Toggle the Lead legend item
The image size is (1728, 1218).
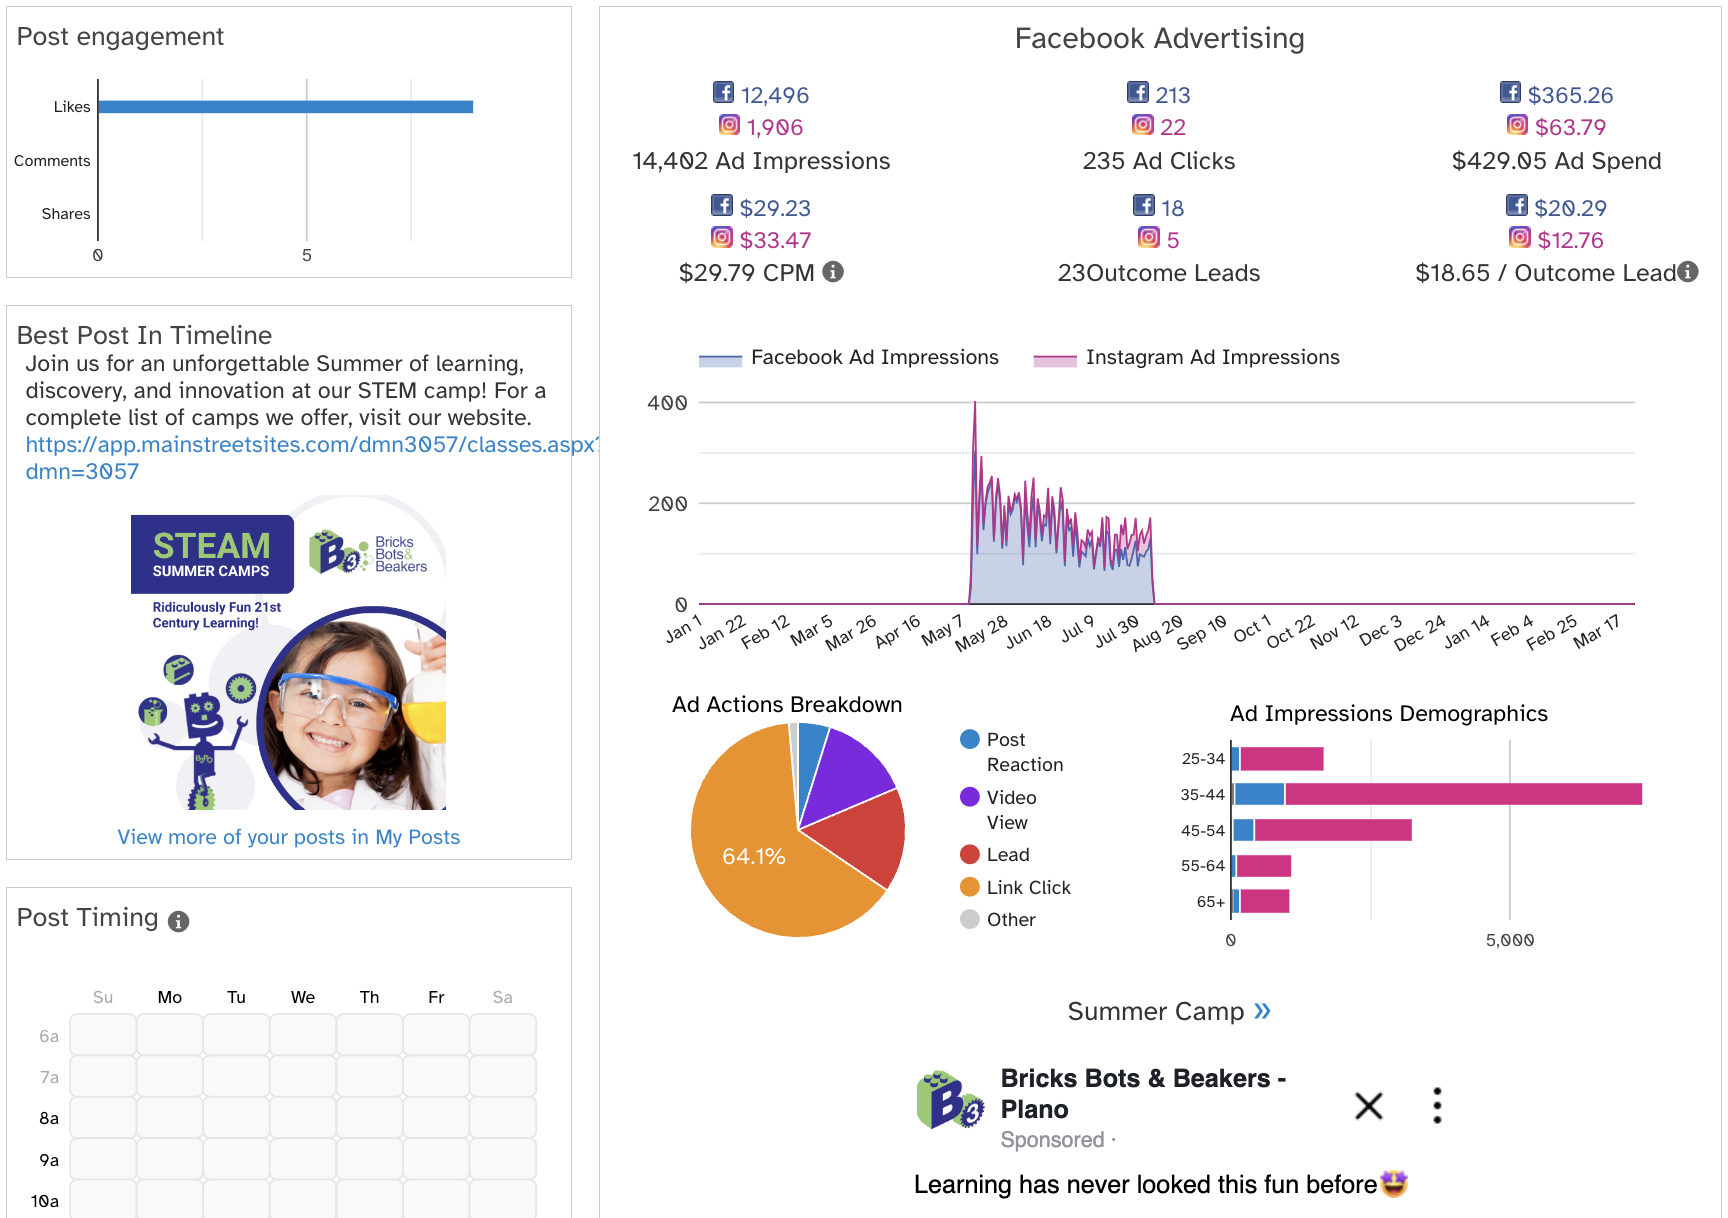click(x=1007, y=855)
